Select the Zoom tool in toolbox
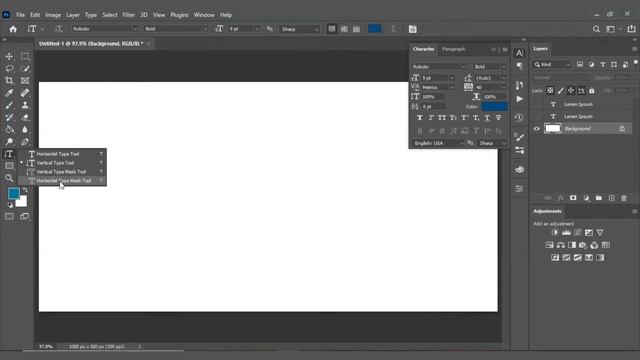The height and width of the screenshot is (360, 640). 9,178
